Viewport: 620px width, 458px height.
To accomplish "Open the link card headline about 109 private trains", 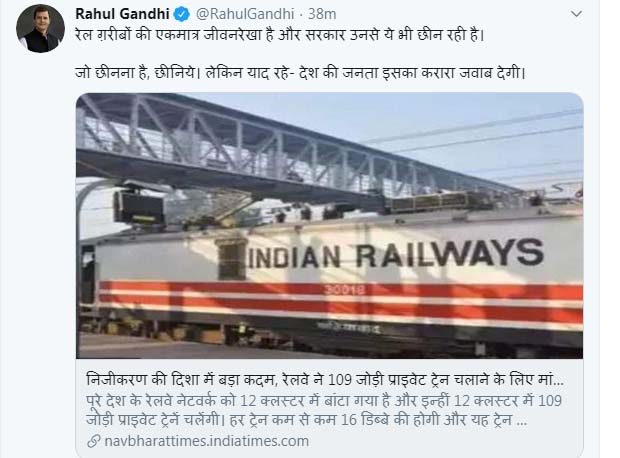I will click(x=325, y=380).
